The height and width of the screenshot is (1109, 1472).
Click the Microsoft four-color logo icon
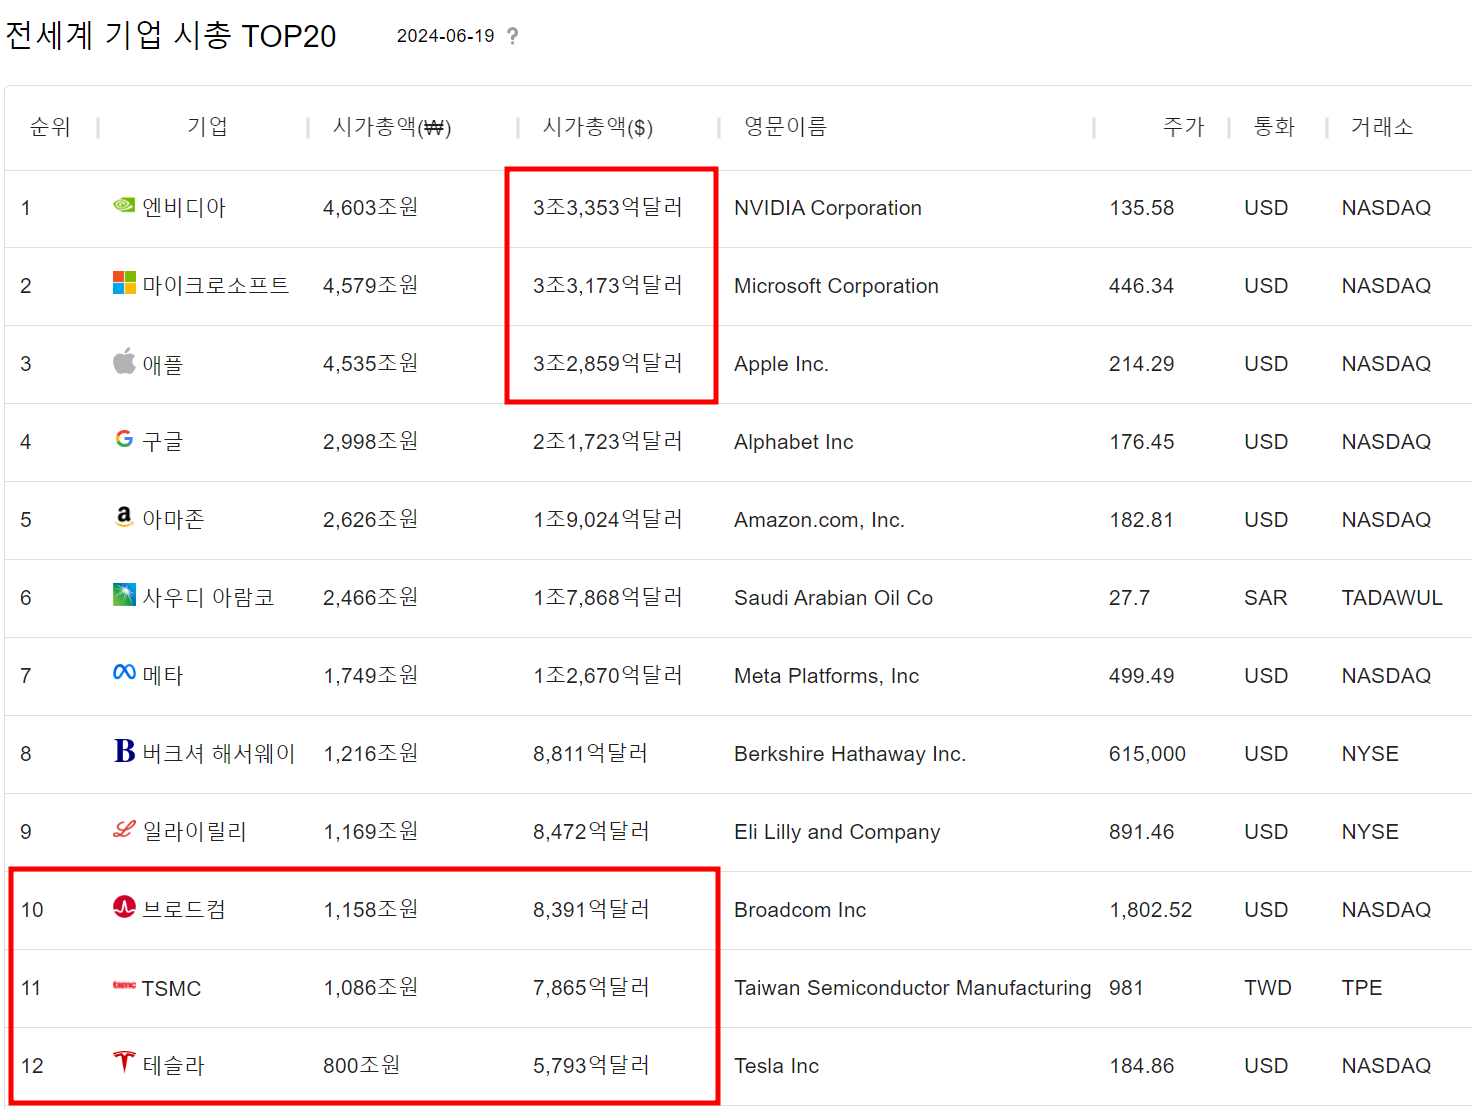pos(124,283)
